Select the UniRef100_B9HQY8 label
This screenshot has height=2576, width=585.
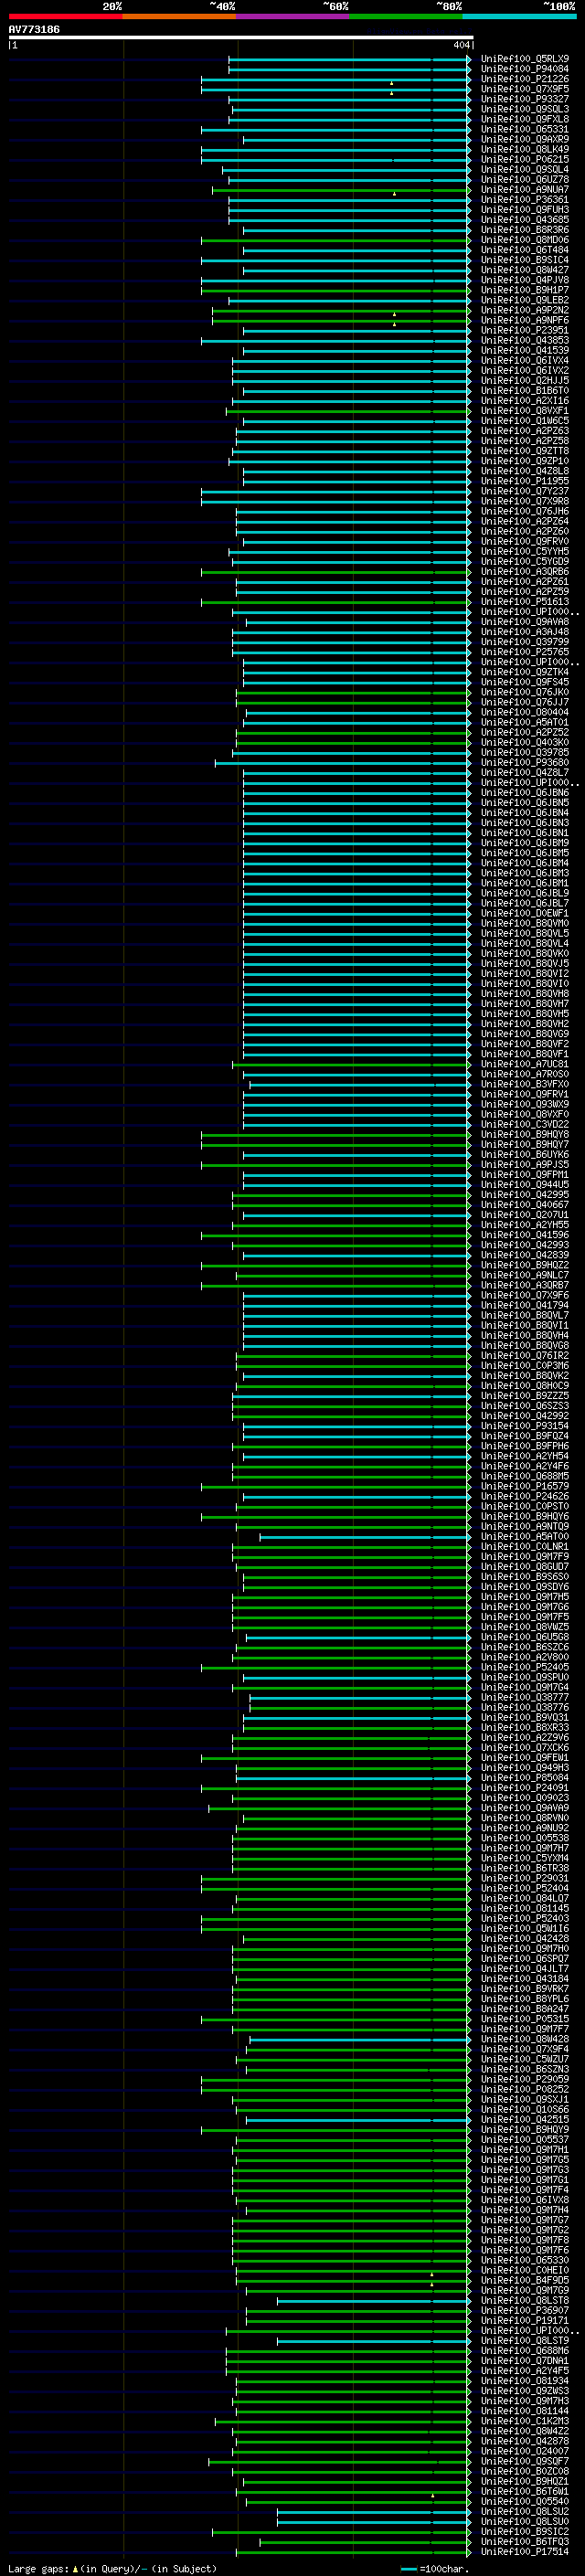[x=524, y=1134]
